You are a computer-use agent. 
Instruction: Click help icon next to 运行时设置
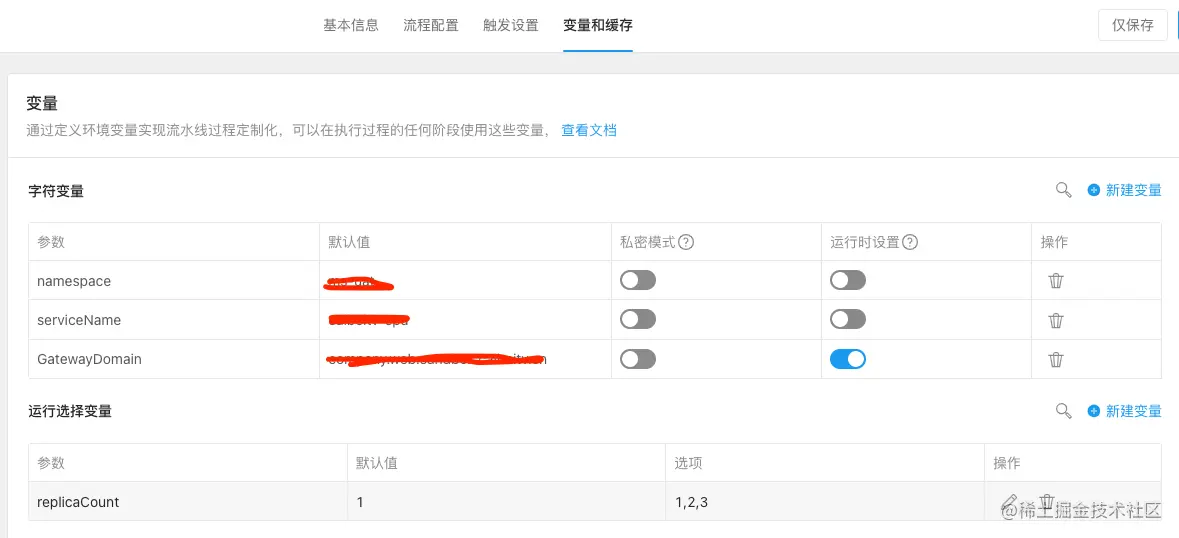point(910,243)
